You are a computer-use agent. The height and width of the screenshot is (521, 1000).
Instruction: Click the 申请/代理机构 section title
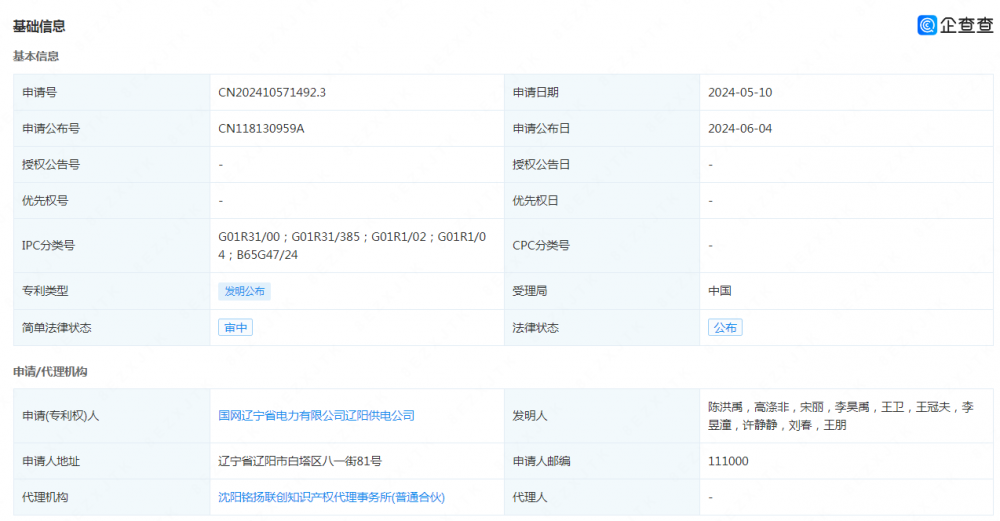click(50, 372)
